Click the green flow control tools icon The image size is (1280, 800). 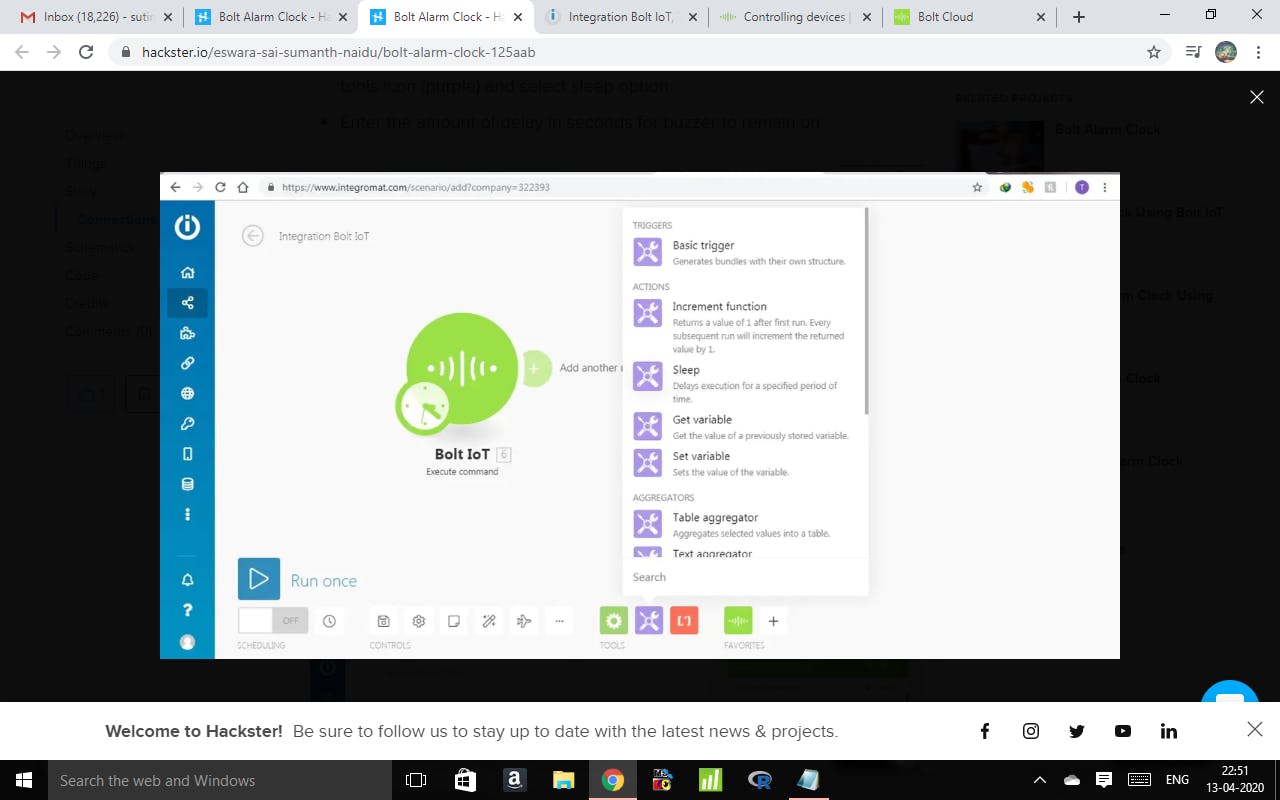pyautogui.click(x=614, y=621)
